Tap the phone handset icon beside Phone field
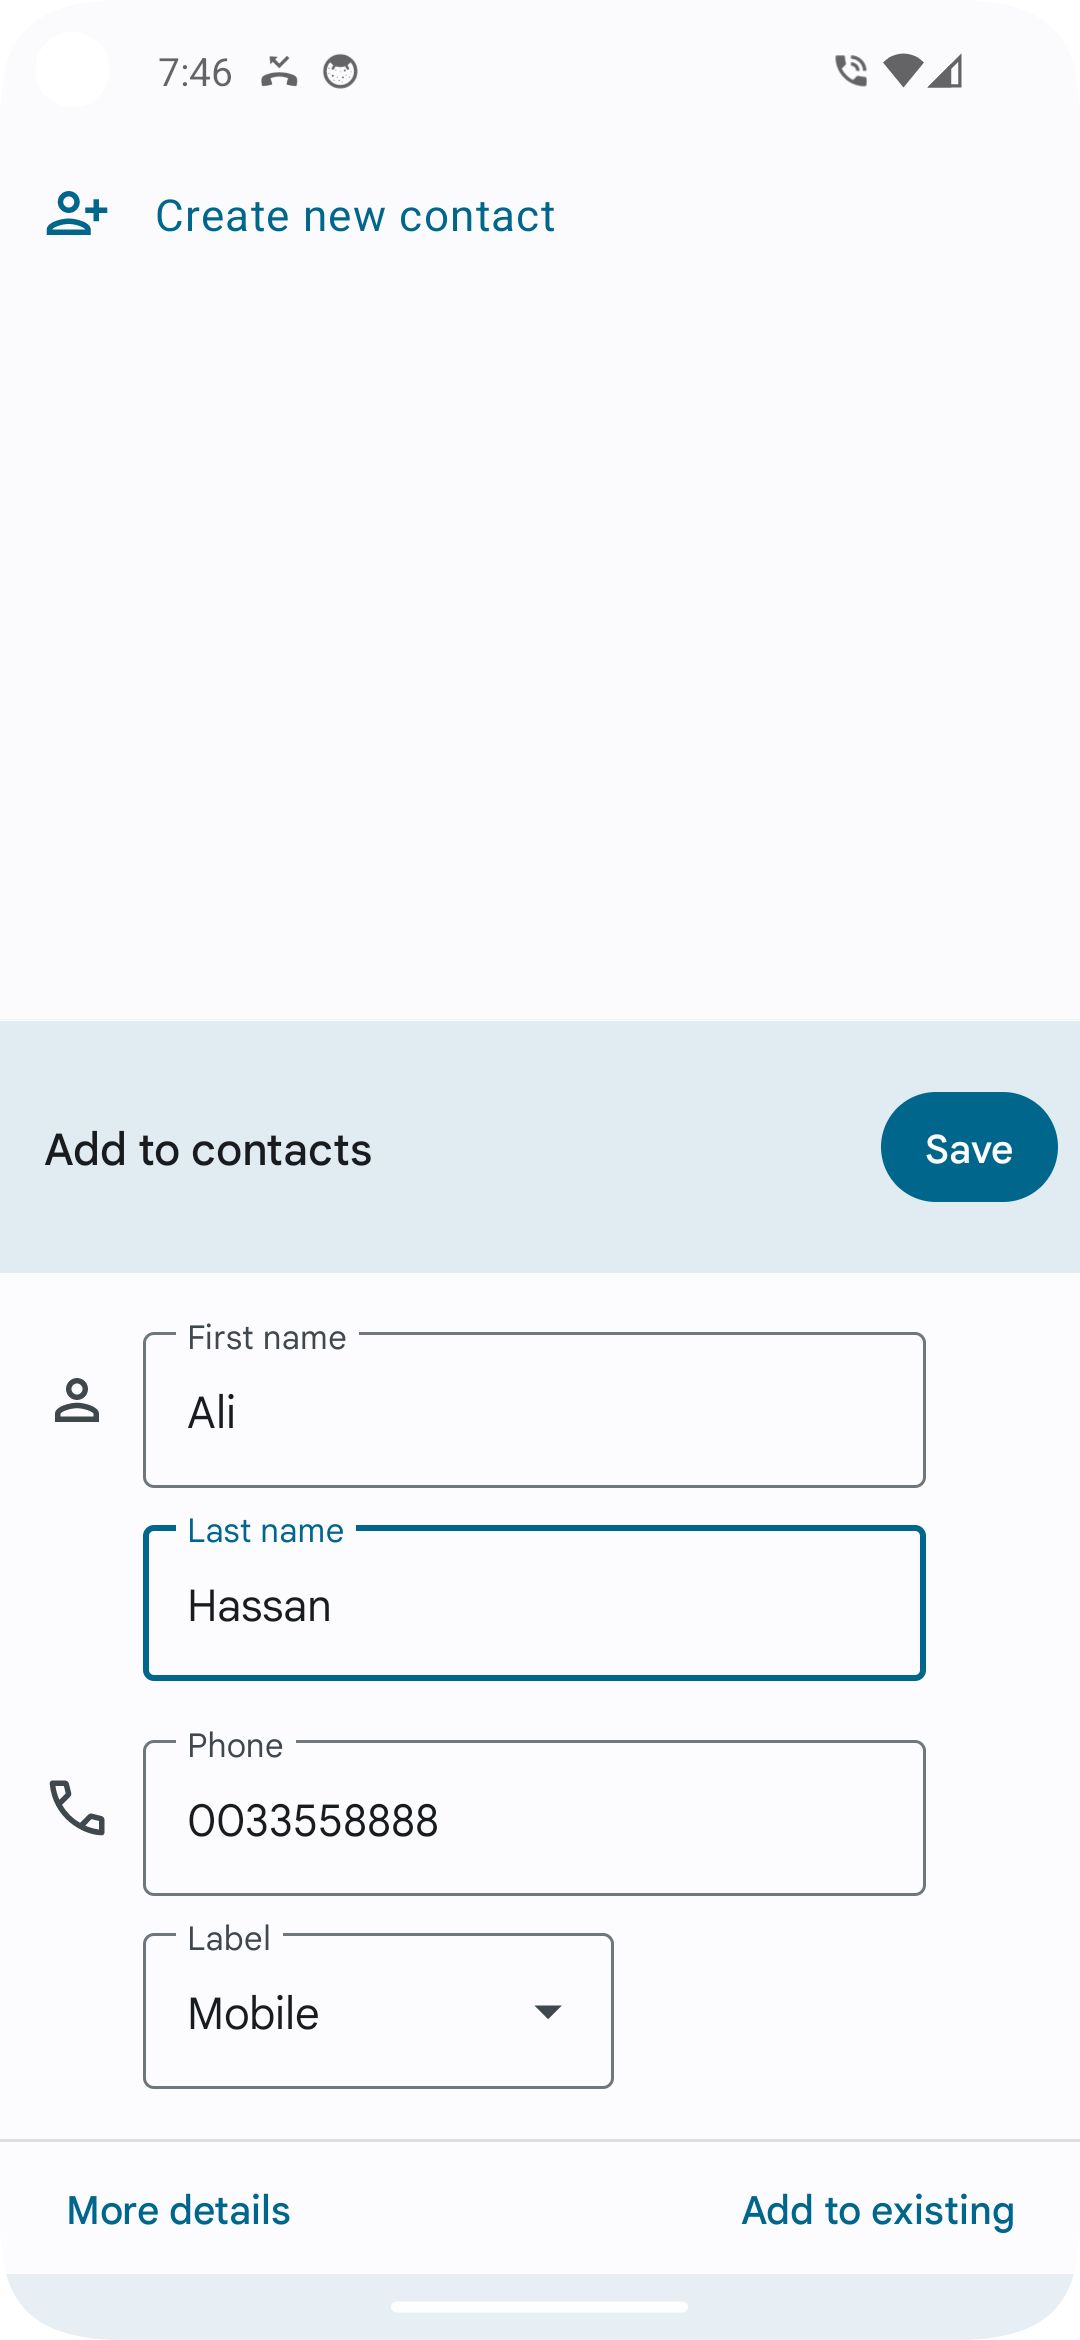This screenshot has height=2340, width=1080. 77,1807
